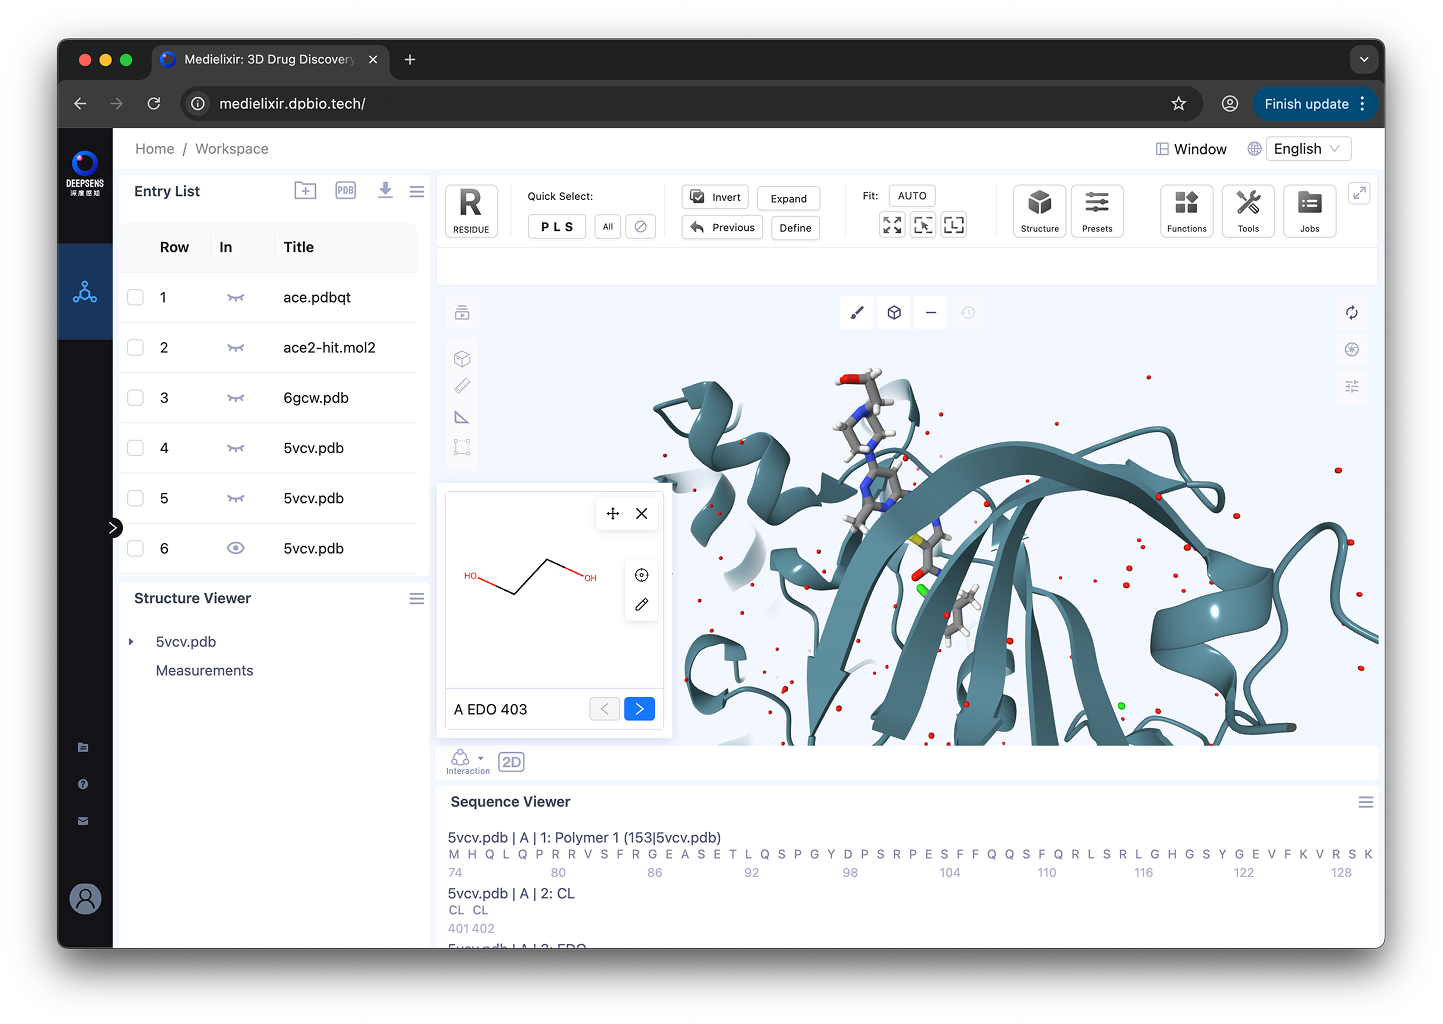The height and width of the screenshot is (1024, 1443).
Task: Go to the Home breadcrumb
Action: [154, 149]
